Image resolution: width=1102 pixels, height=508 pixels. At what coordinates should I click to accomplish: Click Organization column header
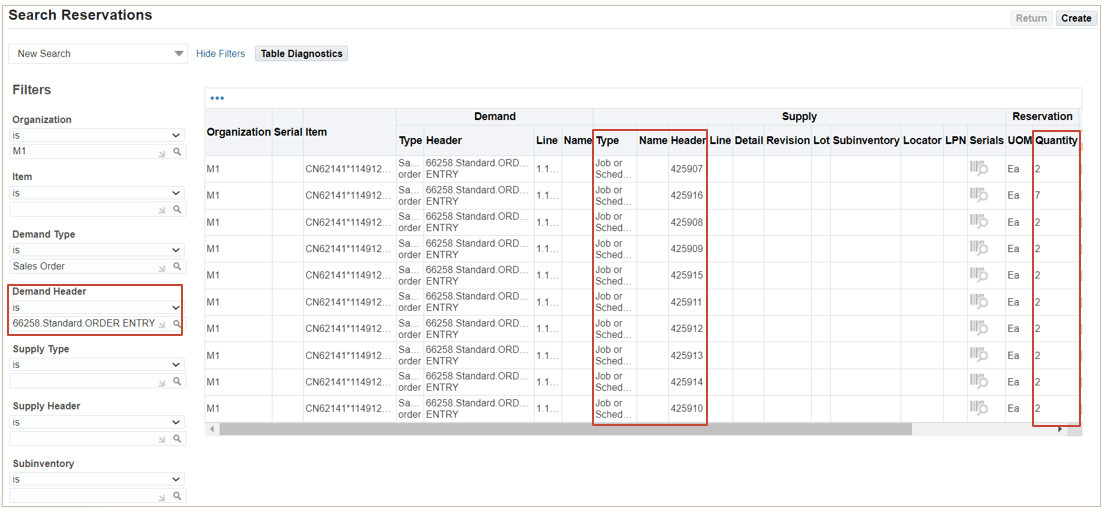[x=238, y=131]
